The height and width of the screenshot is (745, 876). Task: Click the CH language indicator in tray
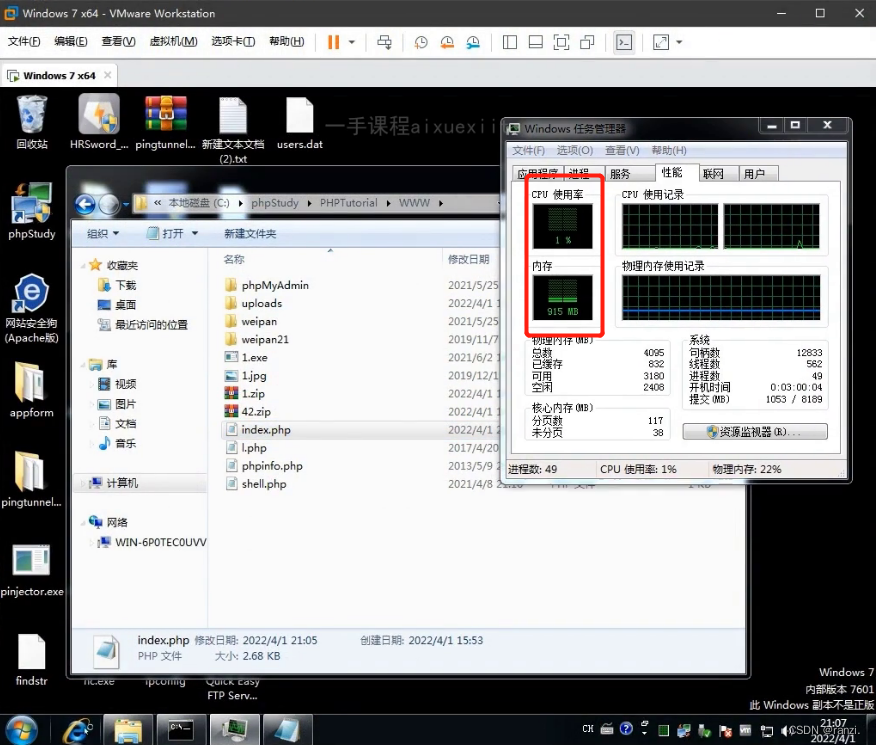click(588, 729)
